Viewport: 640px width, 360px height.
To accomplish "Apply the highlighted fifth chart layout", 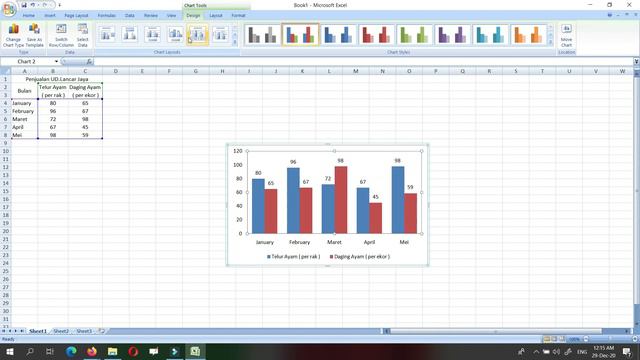I will (x=198, y=35).
